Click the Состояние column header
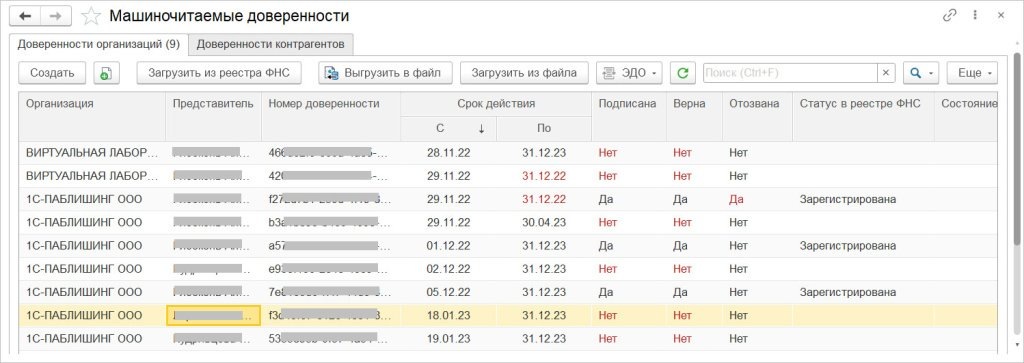 (x=966, y=116)
